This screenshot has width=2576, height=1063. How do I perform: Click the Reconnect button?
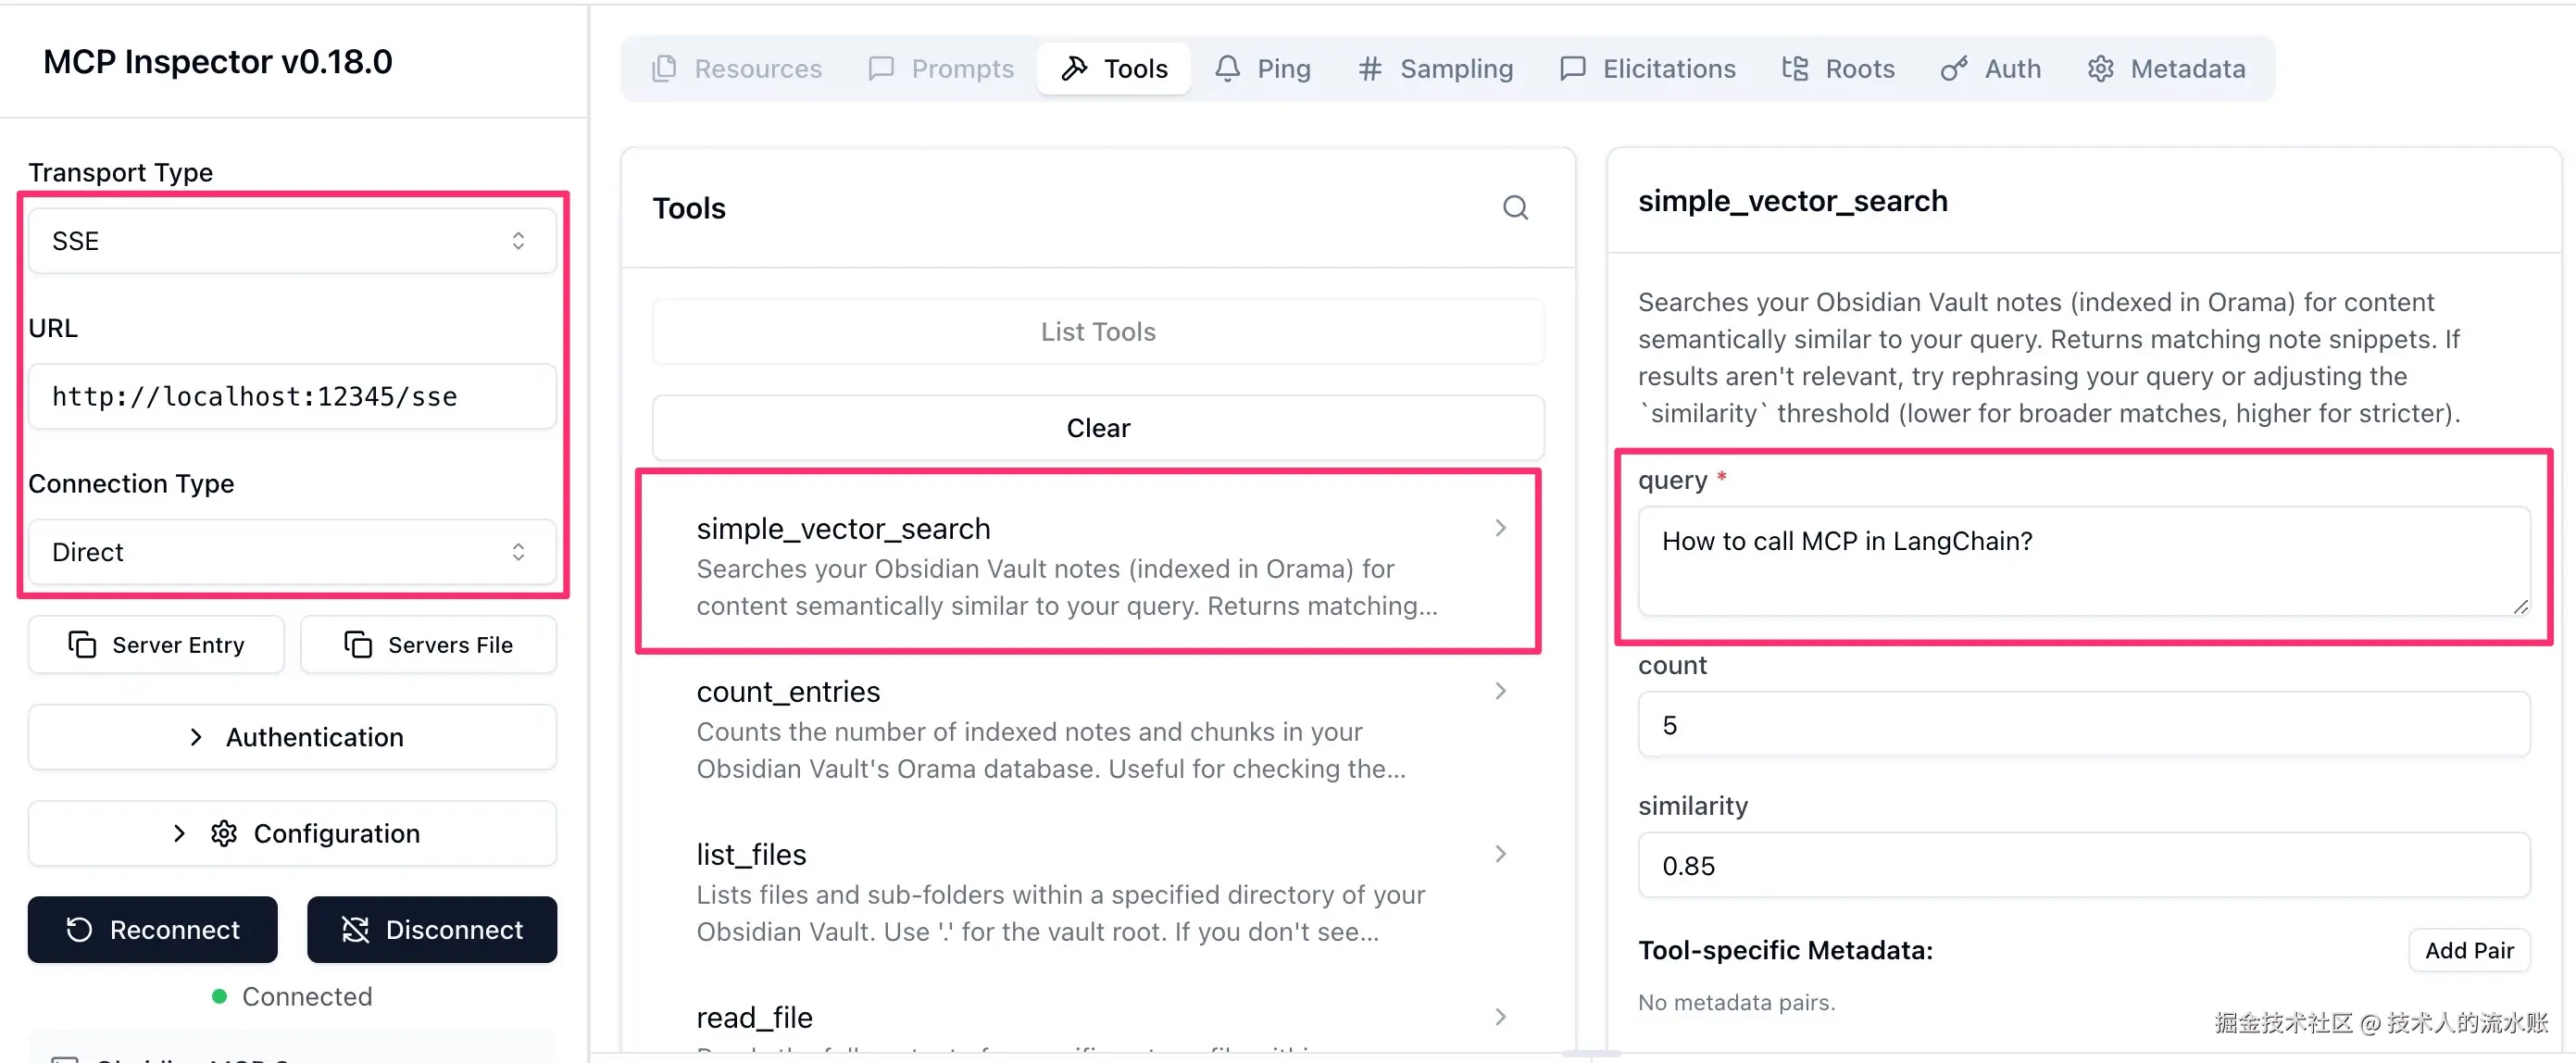pos(153,929)
